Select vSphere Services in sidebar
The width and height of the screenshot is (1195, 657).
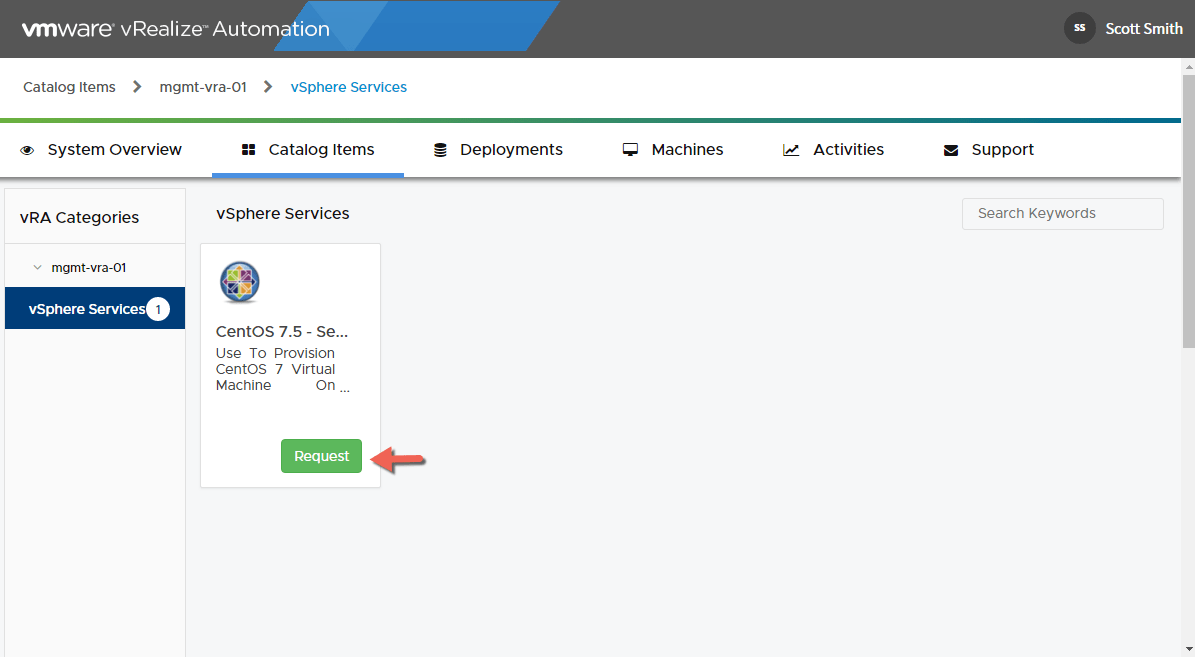87,309
